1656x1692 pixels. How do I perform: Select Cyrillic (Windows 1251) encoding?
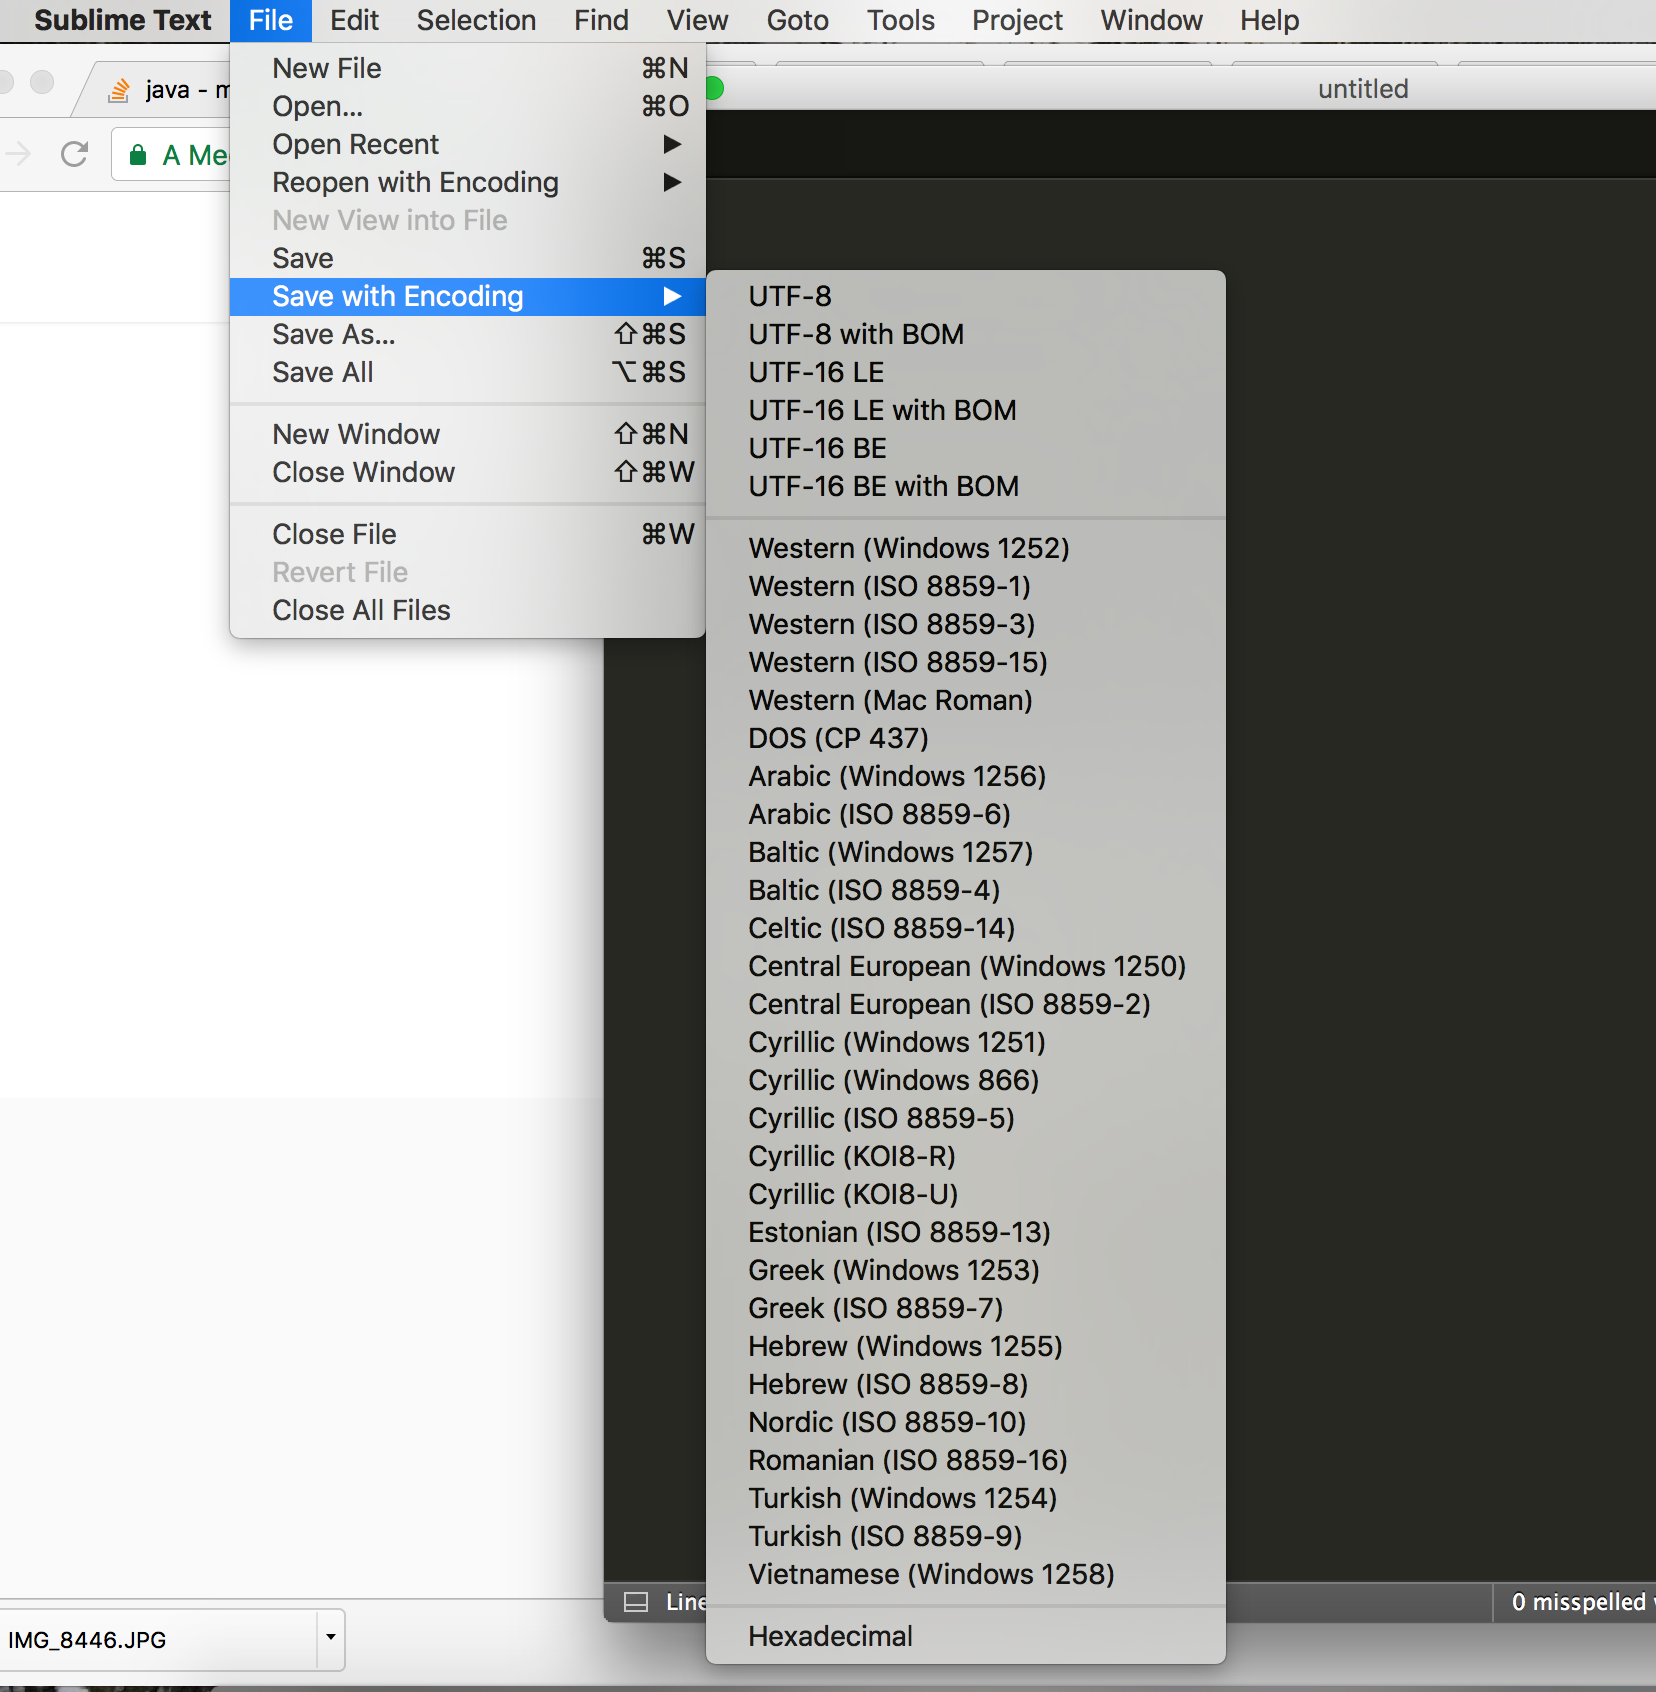[x=966, y=1042]
